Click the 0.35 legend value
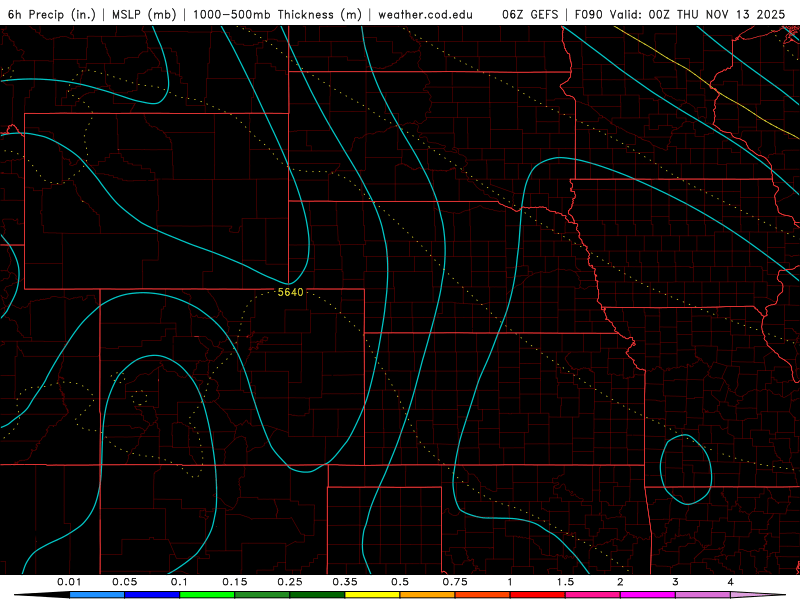The image size is (800, 600). pyautogui.click(x=345, y=582)
